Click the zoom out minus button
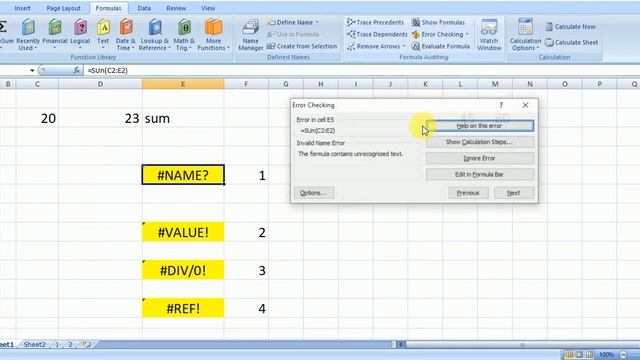The width and height of the screenshot is (640, 360). (x=623, y=354)
